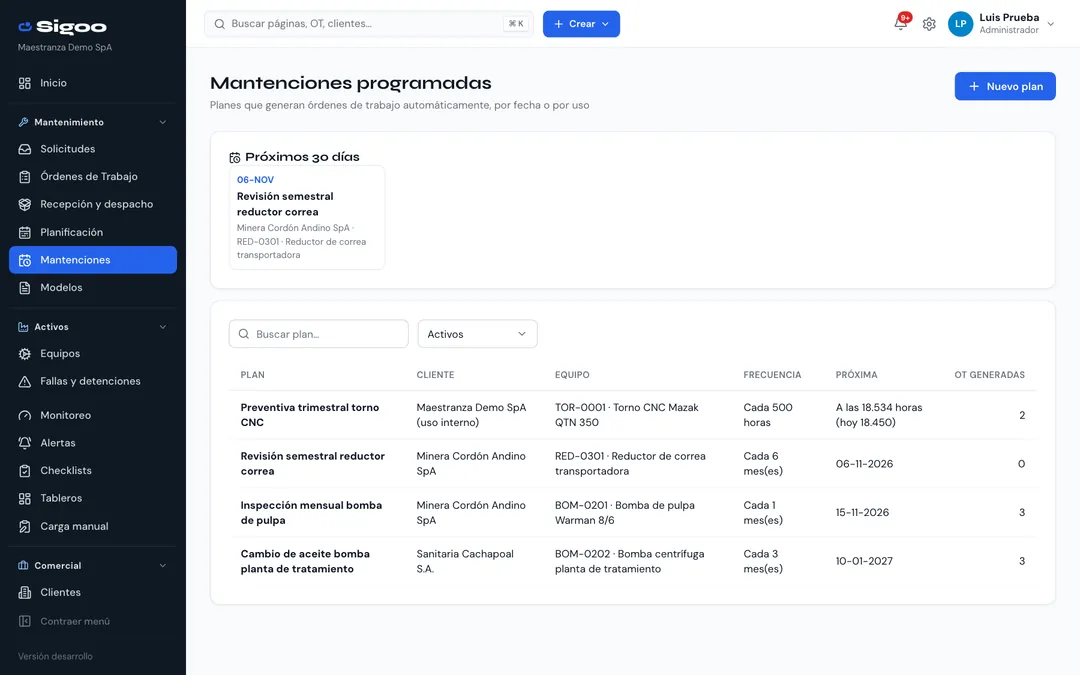The height and width of the screenshot is (675, 1080).
Task: Select Cambio de aceite bomba planta row
Action: coord(632,561)
